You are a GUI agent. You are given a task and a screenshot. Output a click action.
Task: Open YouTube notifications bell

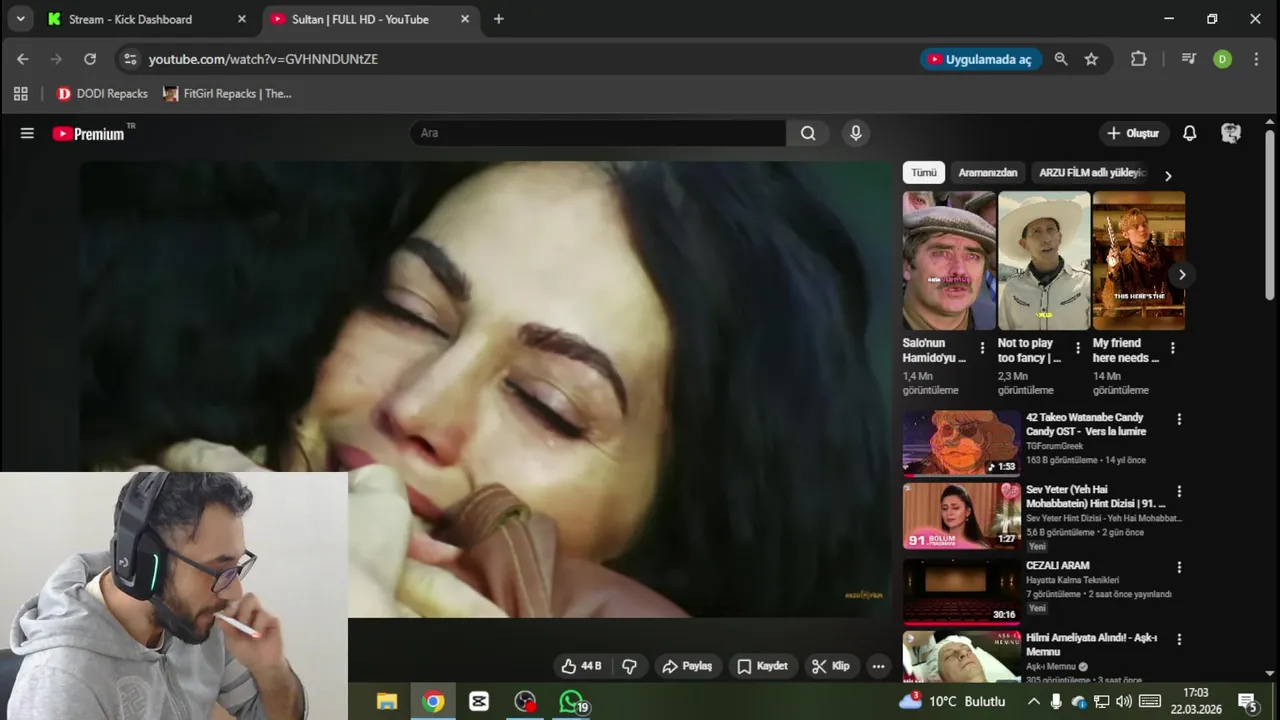1190,133
